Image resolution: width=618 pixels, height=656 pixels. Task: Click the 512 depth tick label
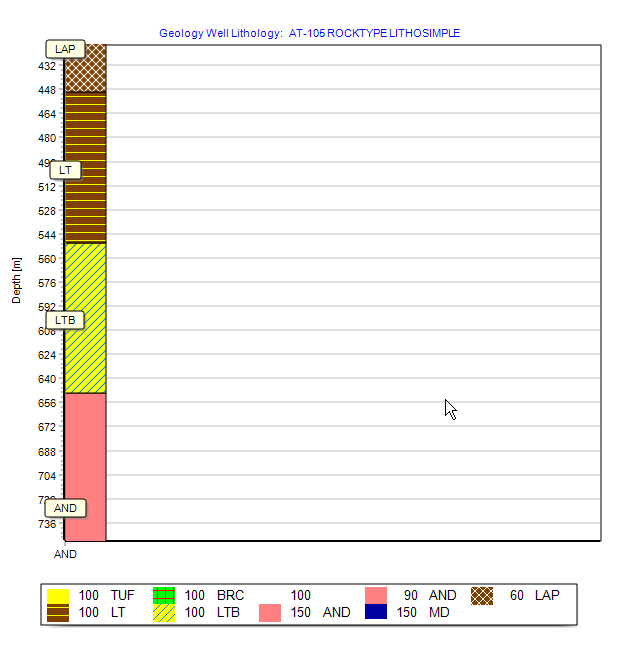(47, 187)
